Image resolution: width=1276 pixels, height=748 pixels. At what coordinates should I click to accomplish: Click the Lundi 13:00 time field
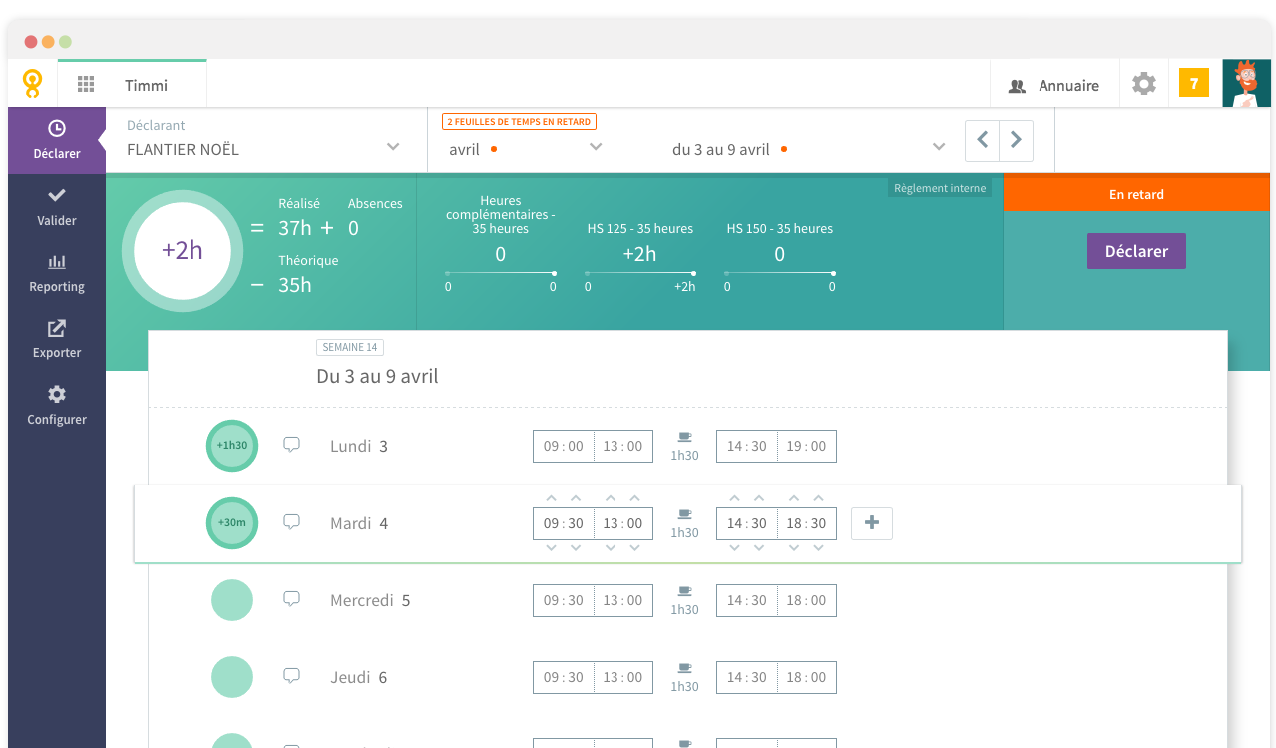tap(623, 447)
